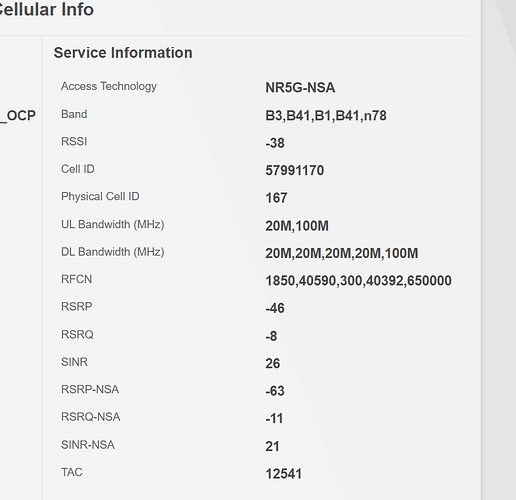Select the NR5G-NSA access technology value
The image size is (516, 500).
tap(300, 88)
